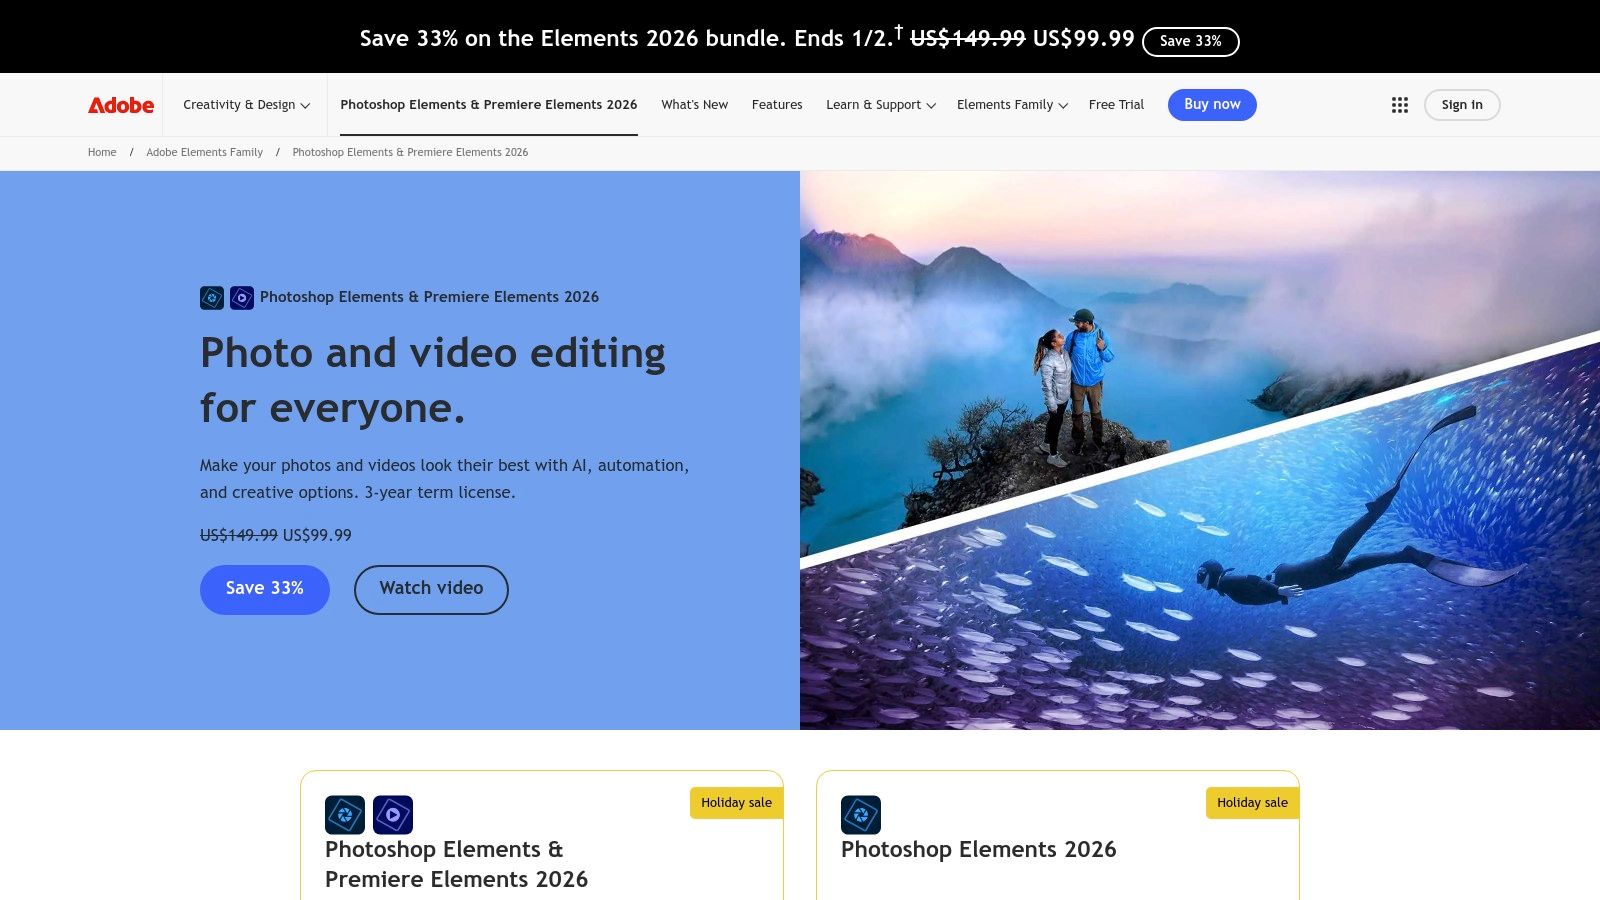The height and width of the screenshot is (900, 1600).
Task: Click the Buy now button
Action: [x=1212, y=104]
